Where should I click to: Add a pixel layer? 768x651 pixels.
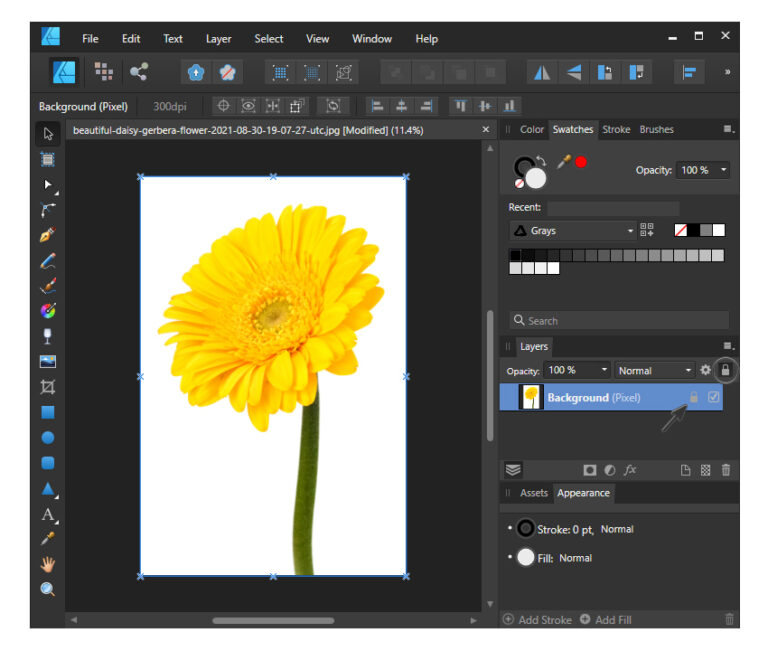coord(705,470)
